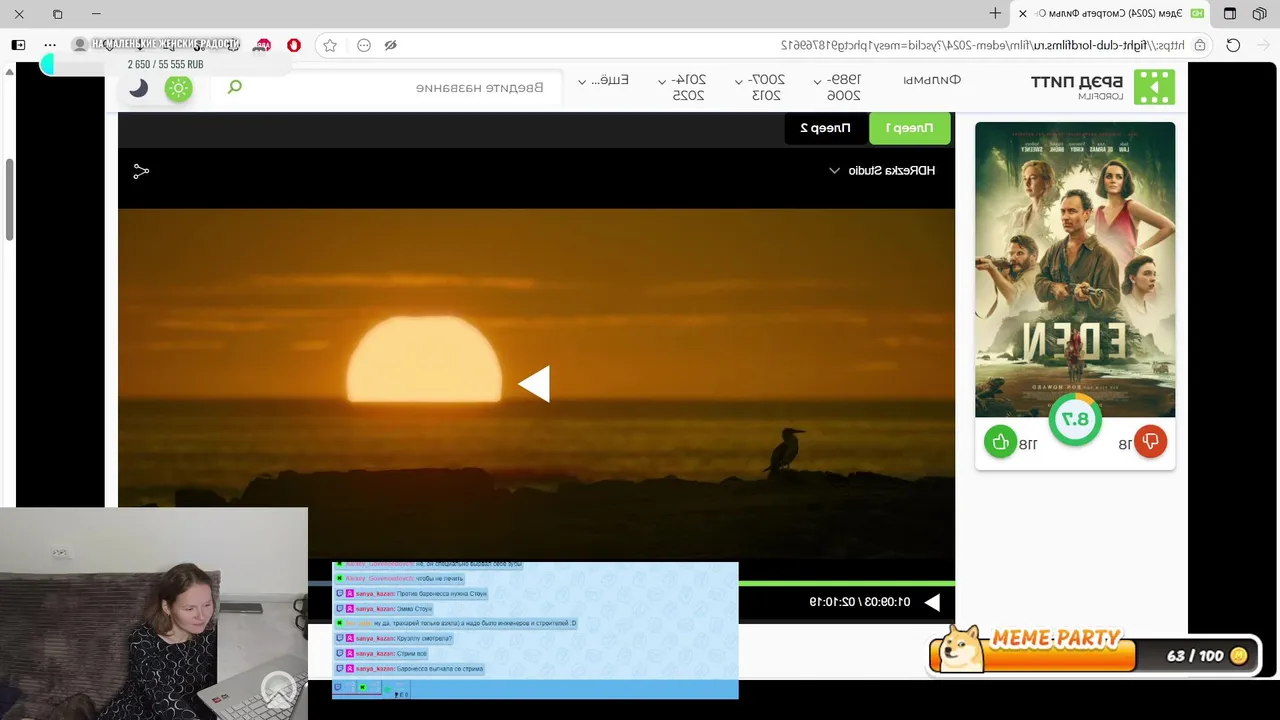Switch to the Плеер 1 tab

tap(909, 128)
